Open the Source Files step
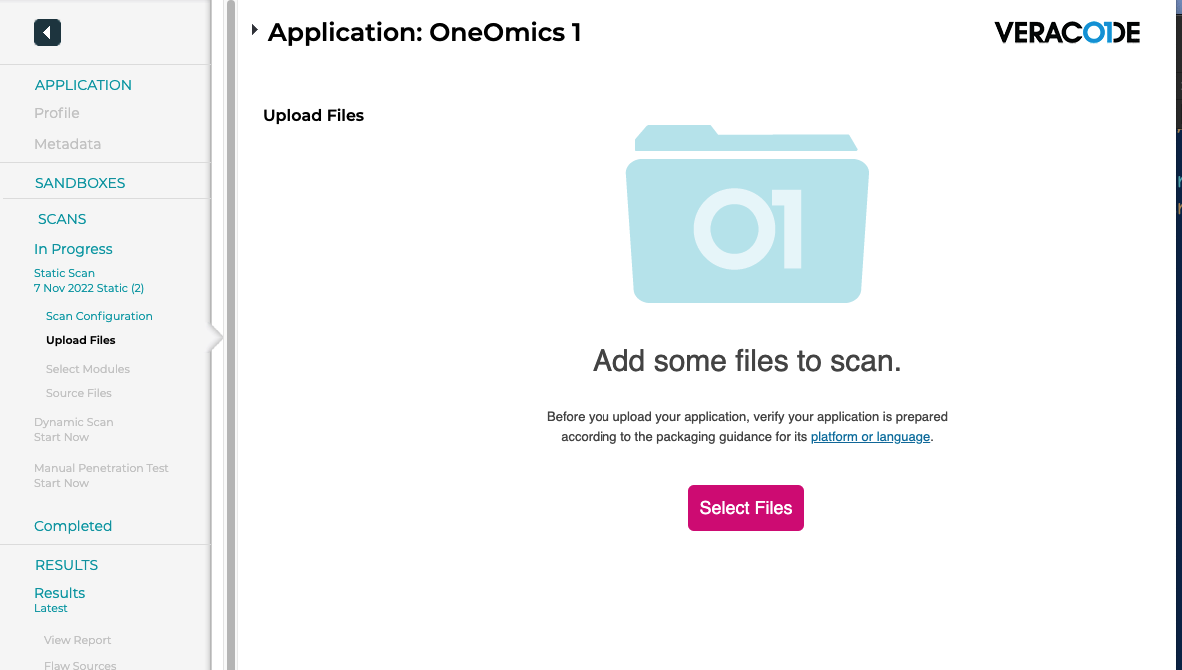This screenshot has width=1182, height=670. click(79, 393)
